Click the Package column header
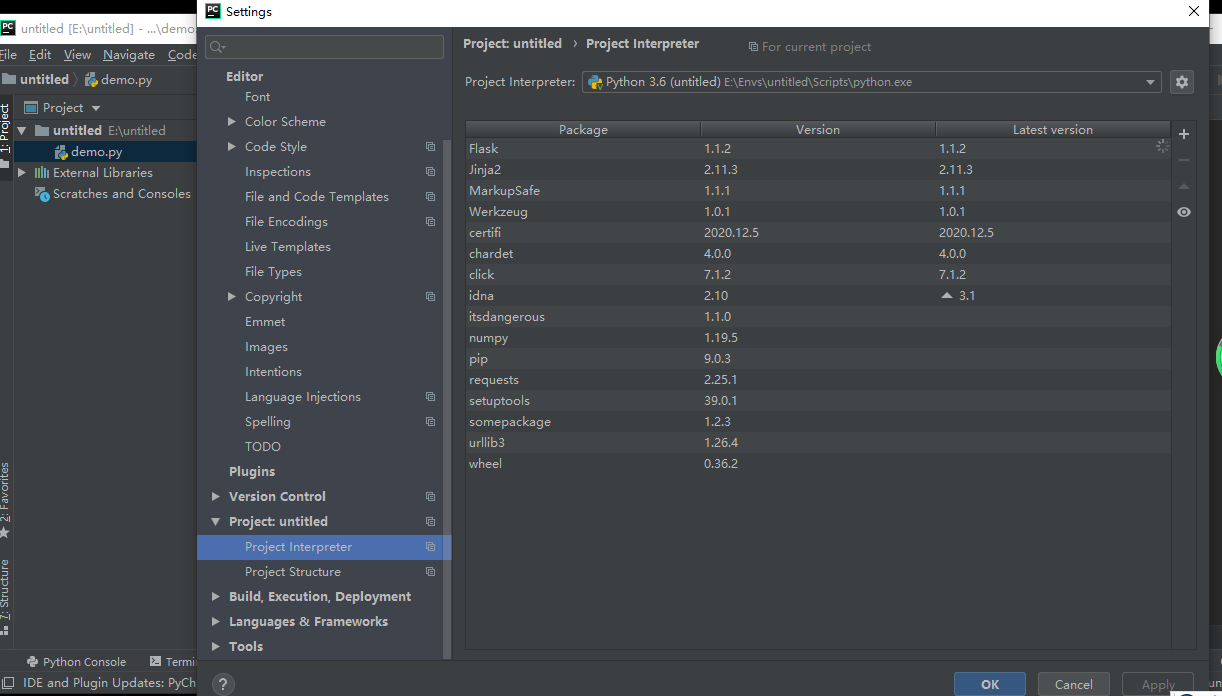 (x=583, y=130)
